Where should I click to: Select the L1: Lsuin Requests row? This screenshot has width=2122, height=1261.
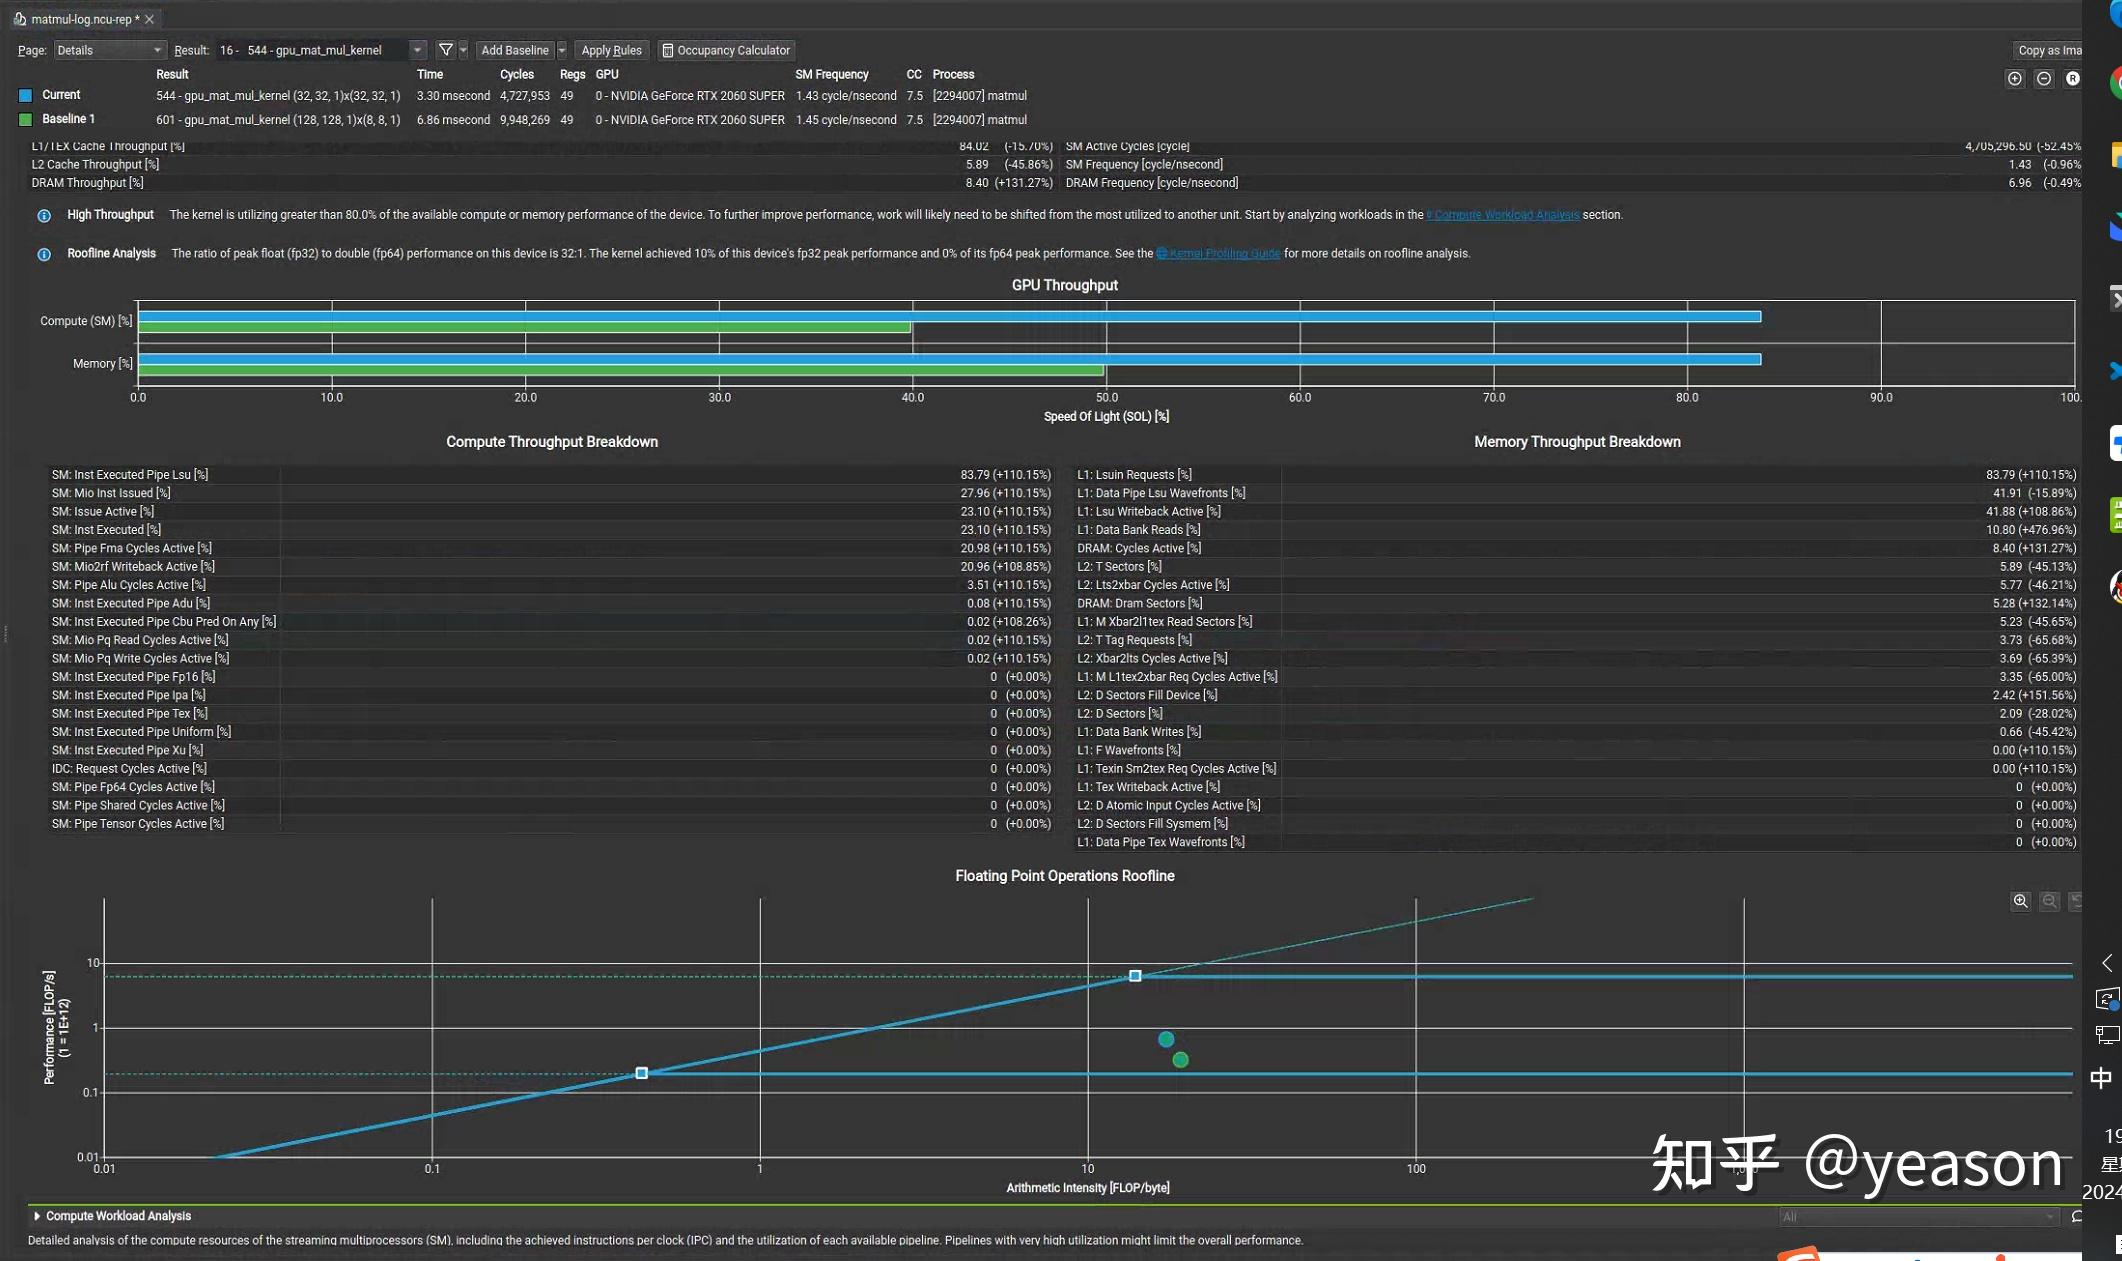(x=1577, y=475)
